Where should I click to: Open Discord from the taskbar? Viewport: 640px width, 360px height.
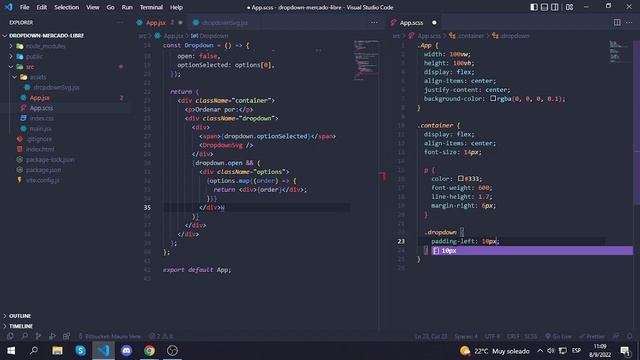click(126, 351)
